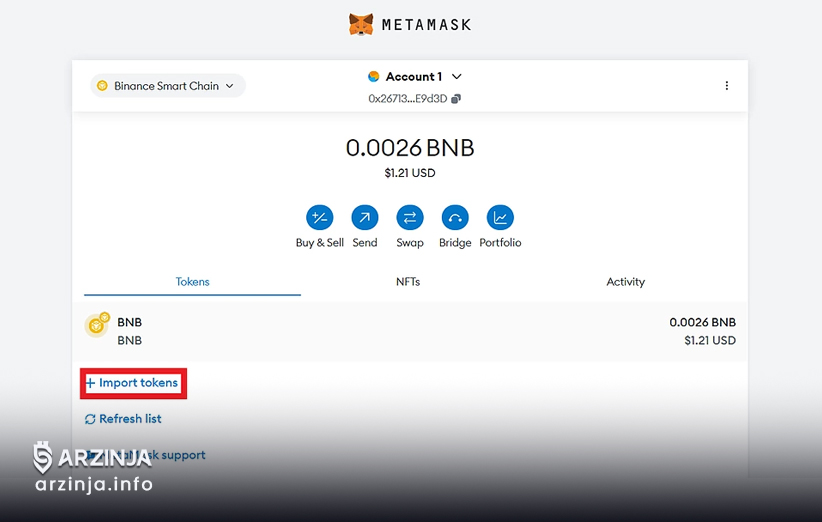Click the 0.0026 BNB amount in token row
Image resolution: width=822 pixels, height=522 pixels.
[x=702, y=322]
